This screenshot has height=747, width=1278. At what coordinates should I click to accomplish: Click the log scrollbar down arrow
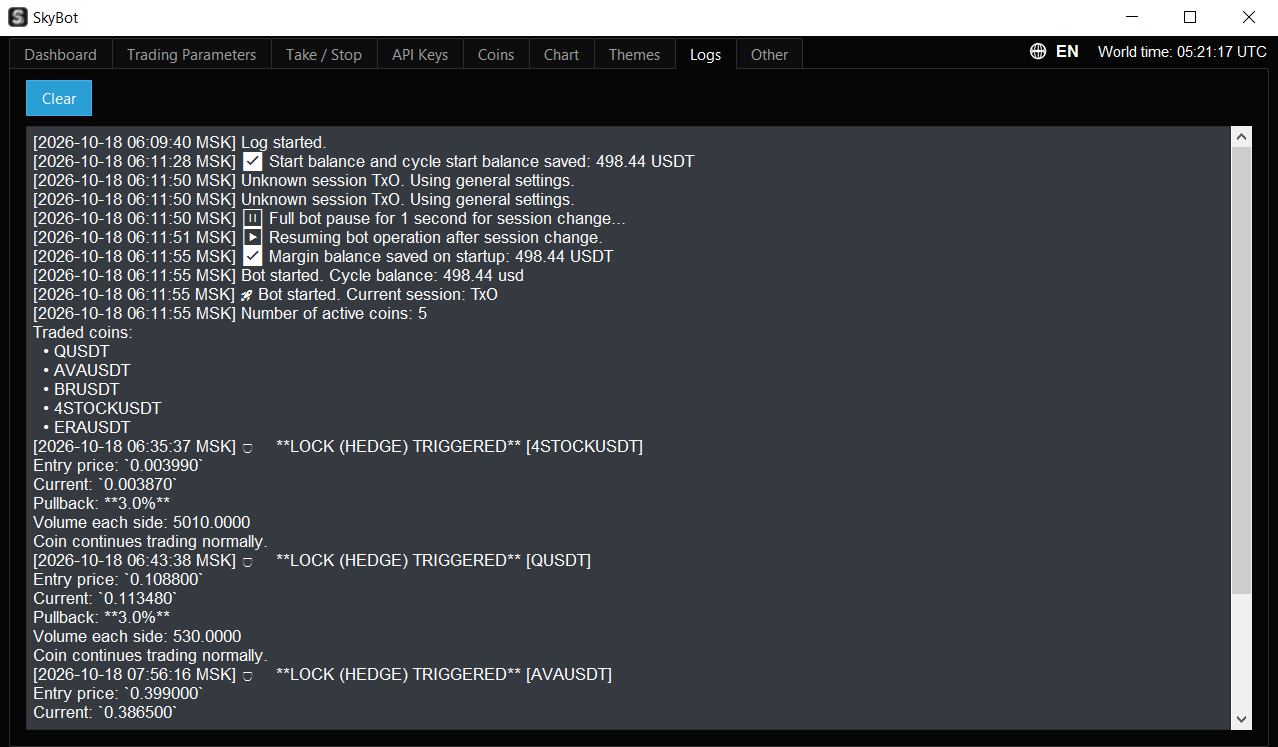1241,719
